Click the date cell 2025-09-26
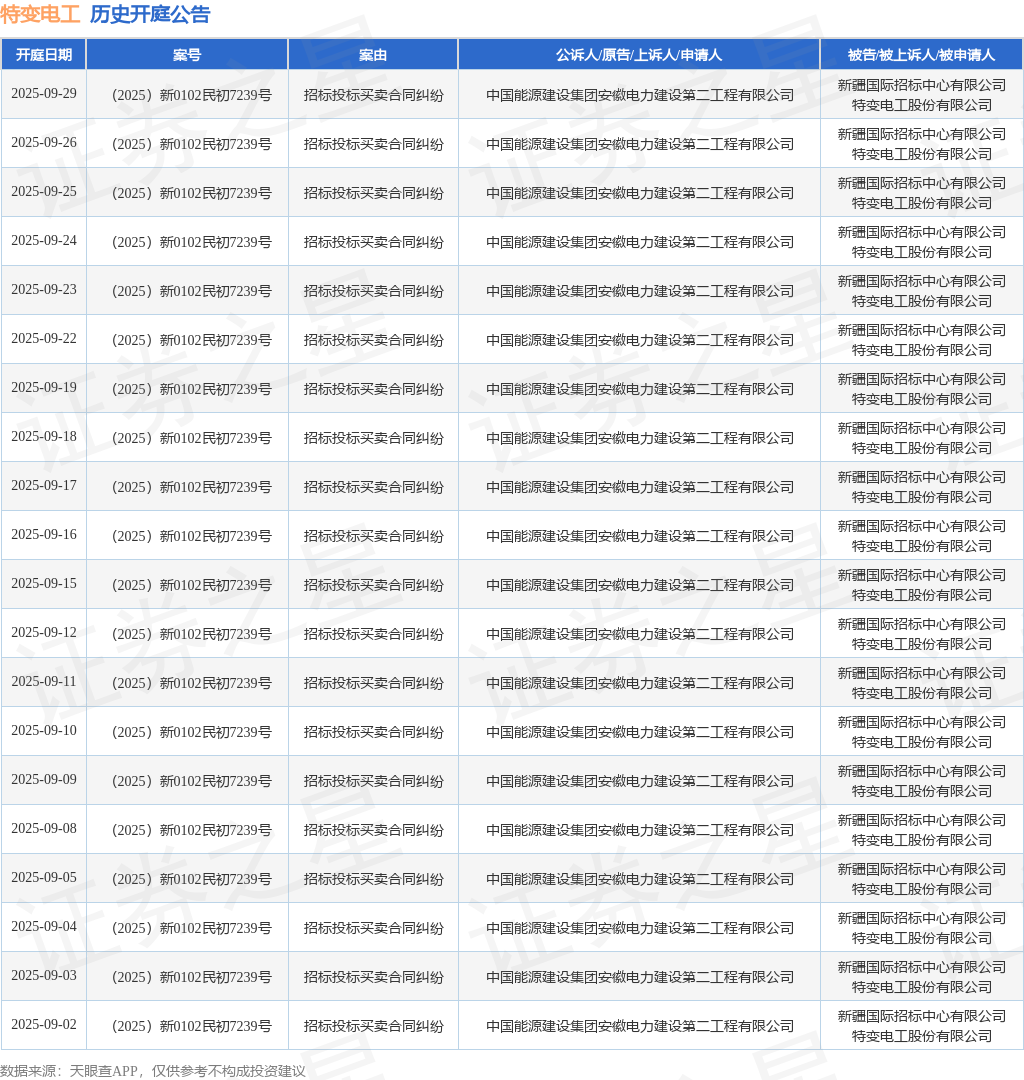The image size is (1024, 1080). point(44,143)
